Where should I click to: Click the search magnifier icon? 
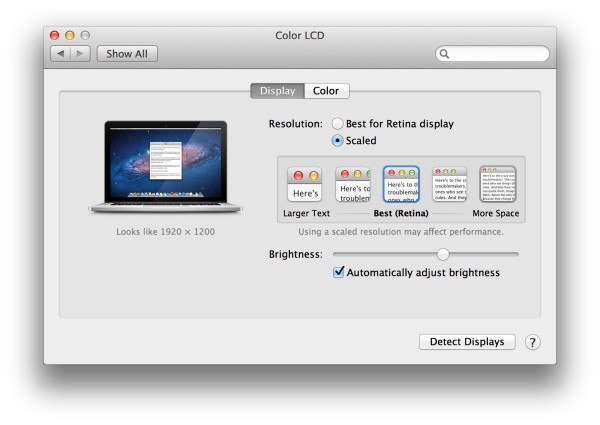[x=444, y=54]
